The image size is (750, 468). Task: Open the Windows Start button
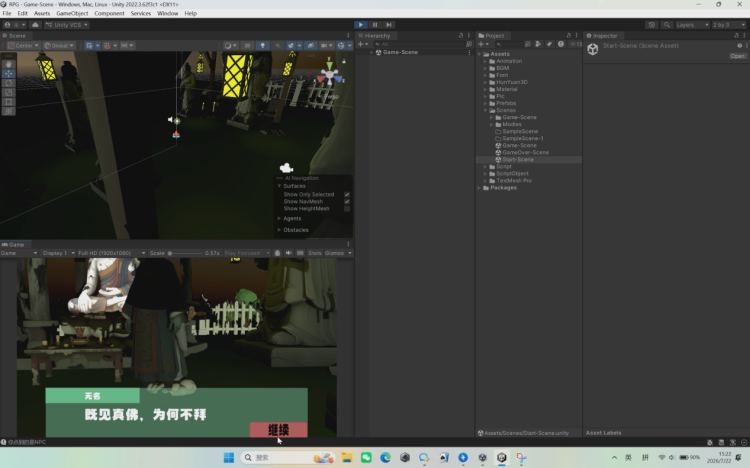(x=229, y=458)
